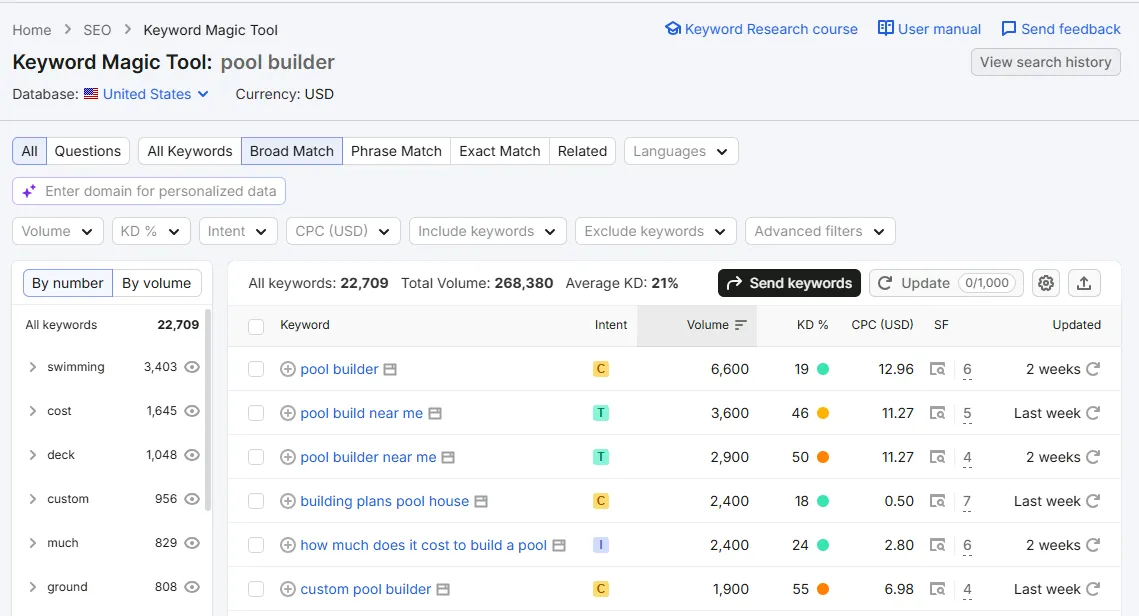Open SERP view icon for 'pool build near me'
The image size is (1139, 616).
(x=937, y=413)
